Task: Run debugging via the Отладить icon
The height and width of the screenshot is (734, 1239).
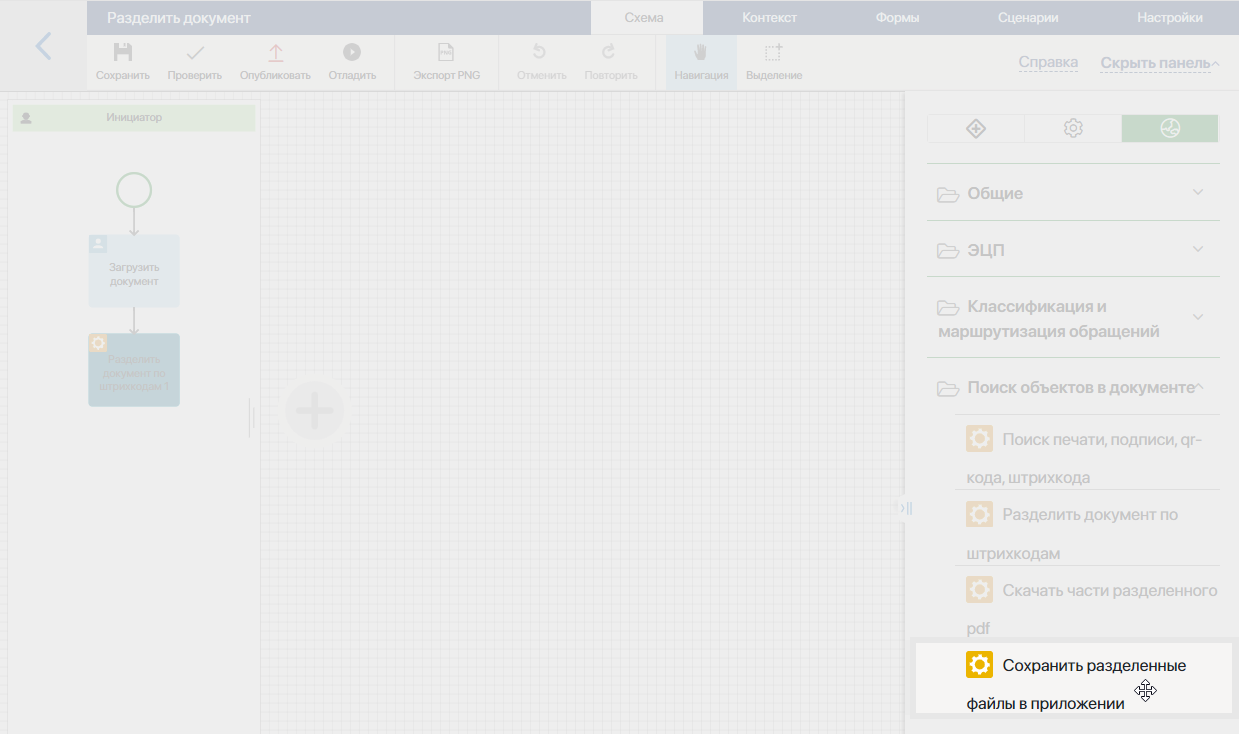Action: pos(352,52)
